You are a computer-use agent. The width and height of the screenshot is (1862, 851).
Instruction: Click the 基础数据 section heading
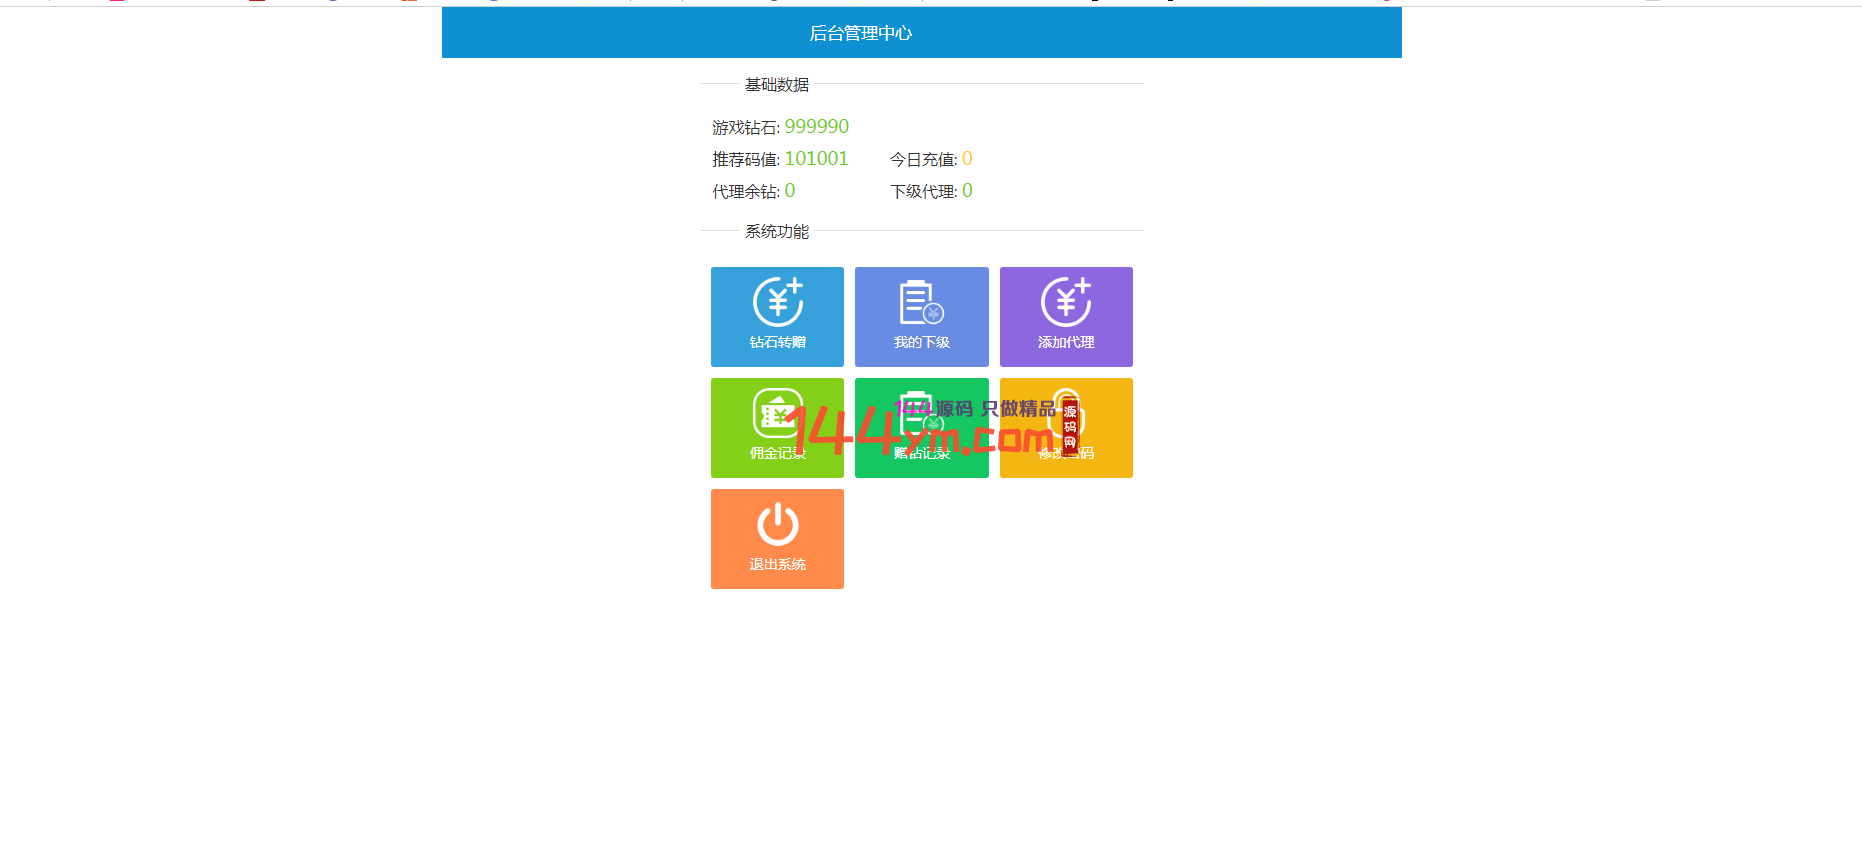tap(776, 85)
